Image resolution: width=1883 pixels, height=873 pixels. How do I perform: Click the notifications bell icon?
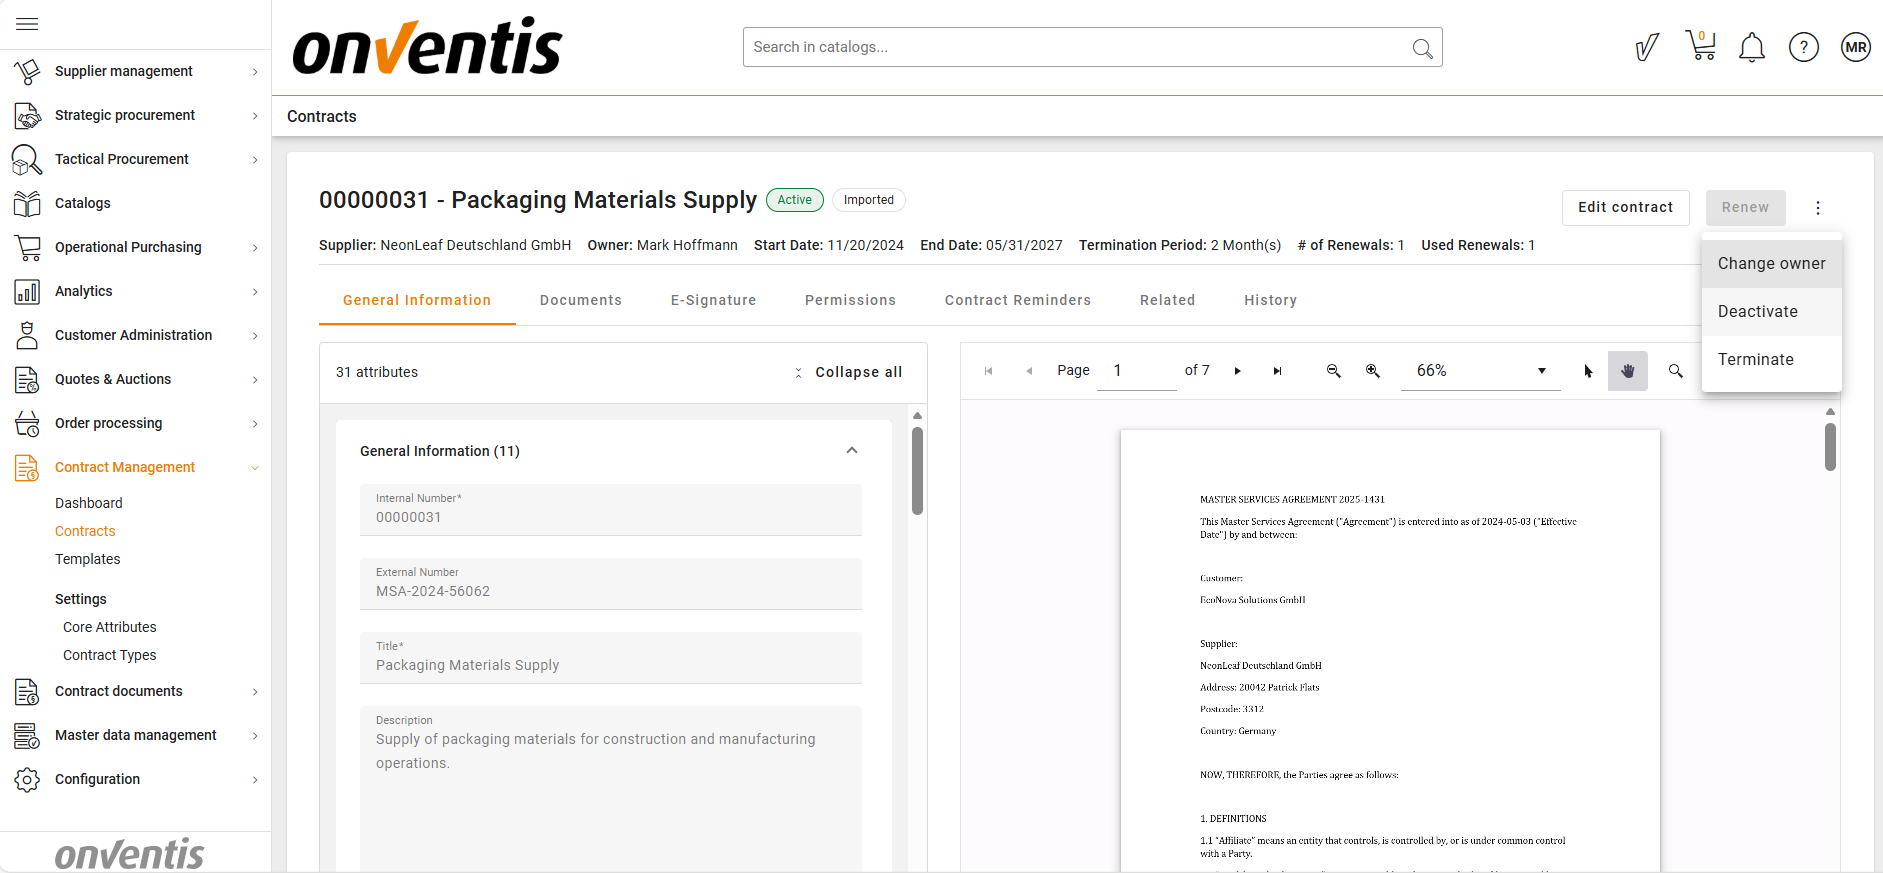pyautogui.click(x=1751, y=47)
